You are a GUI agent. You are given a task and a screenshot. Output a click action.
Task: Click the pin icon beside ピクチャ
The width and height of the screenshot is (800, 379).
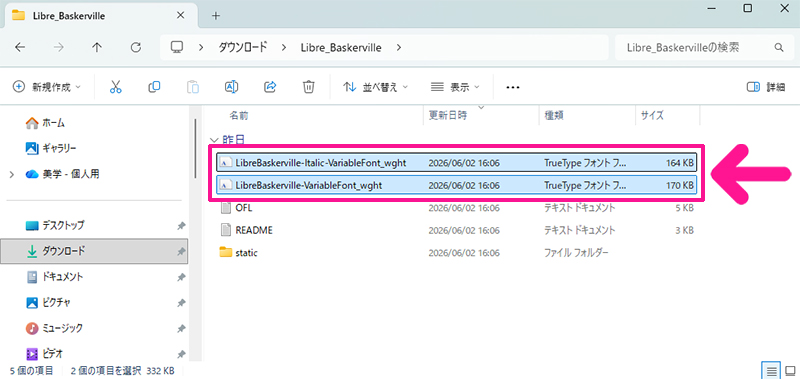coord(181,302)
